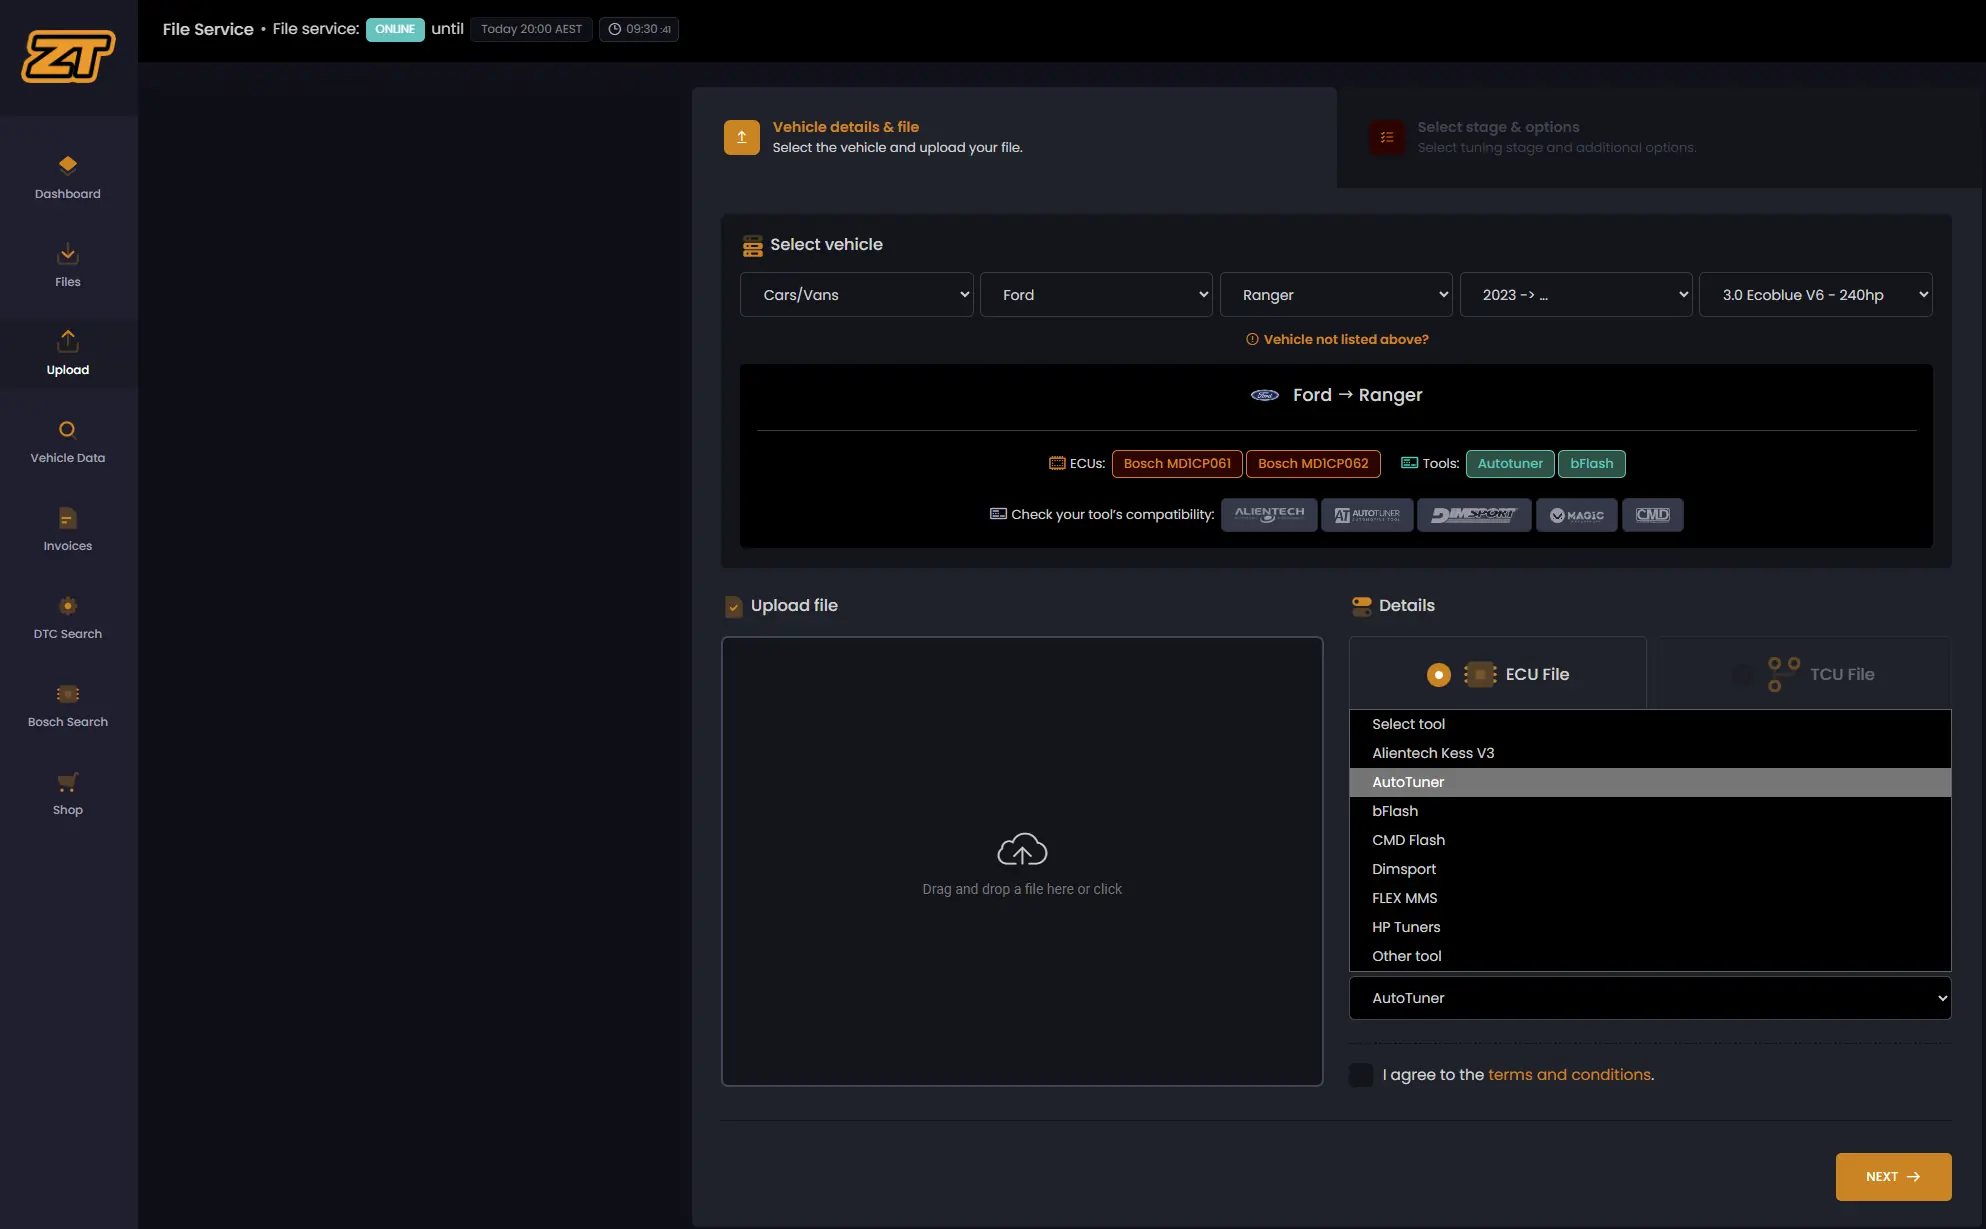Open the Cars/Vans vehicle type dropdown
Viewport: 1986px width, 1229px height.
click(857, 295)
